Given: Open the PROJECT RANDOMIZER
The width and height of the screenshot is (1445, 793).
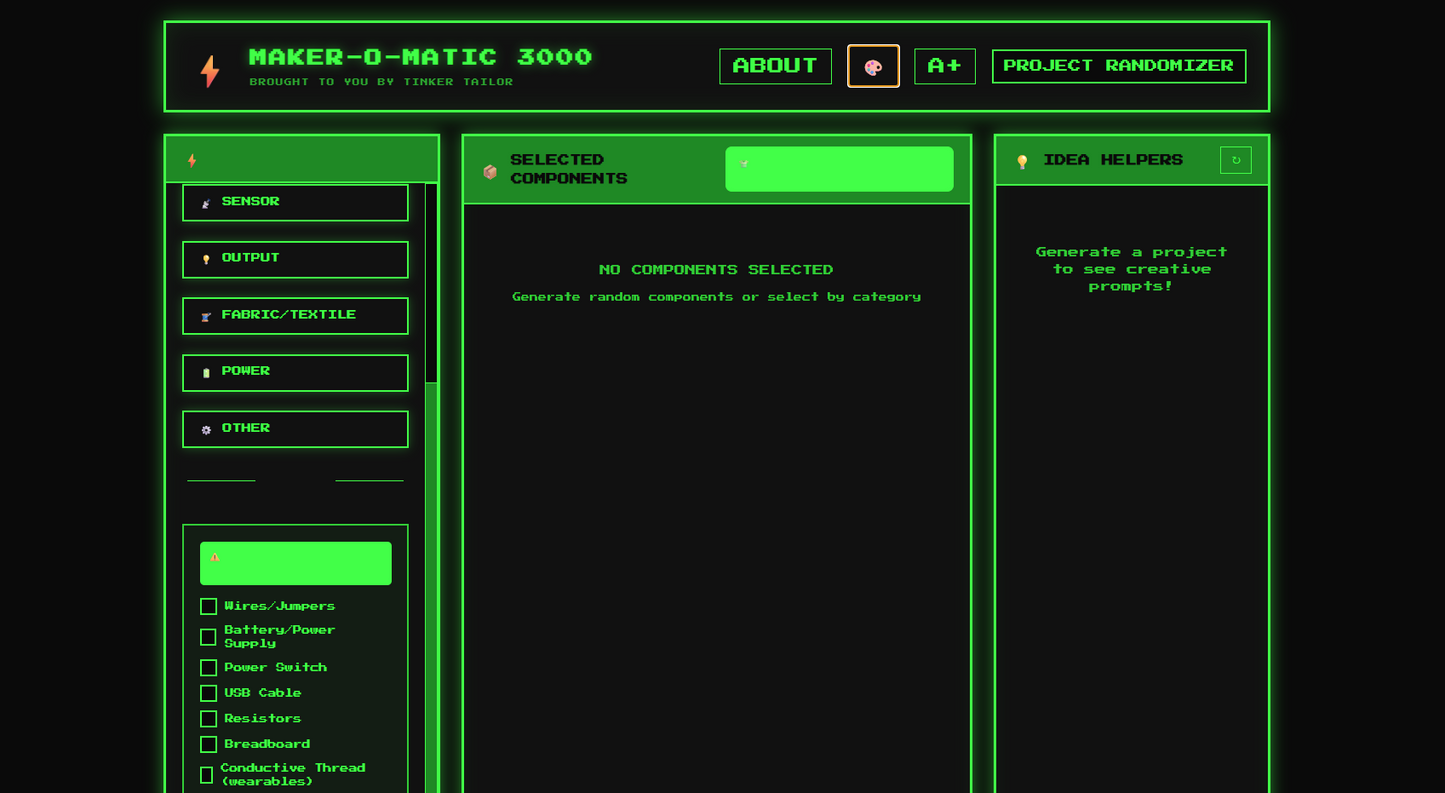Looking at the screenshot, I should pos(1117,66).
